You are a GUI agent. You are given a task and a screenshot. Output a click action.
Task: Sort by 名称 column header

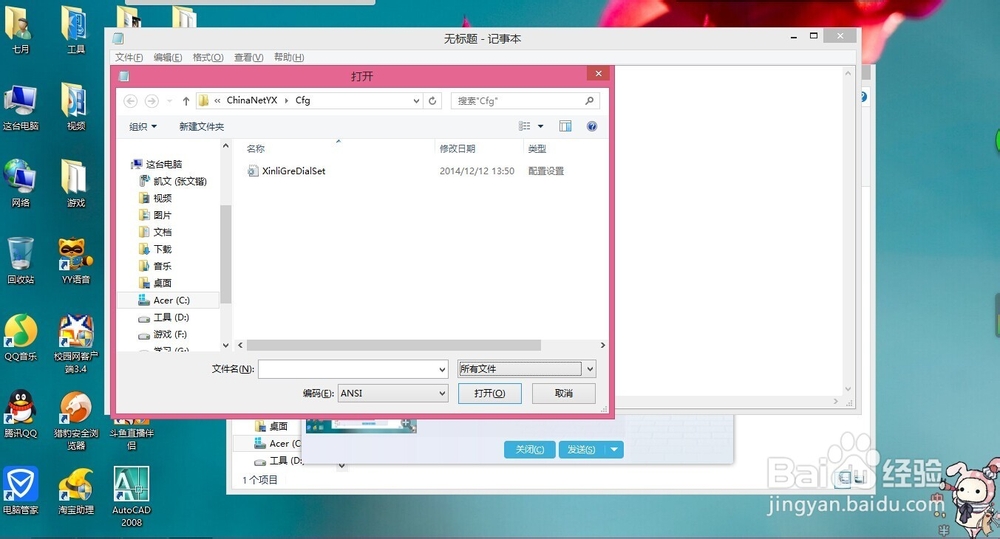[256, 149]
